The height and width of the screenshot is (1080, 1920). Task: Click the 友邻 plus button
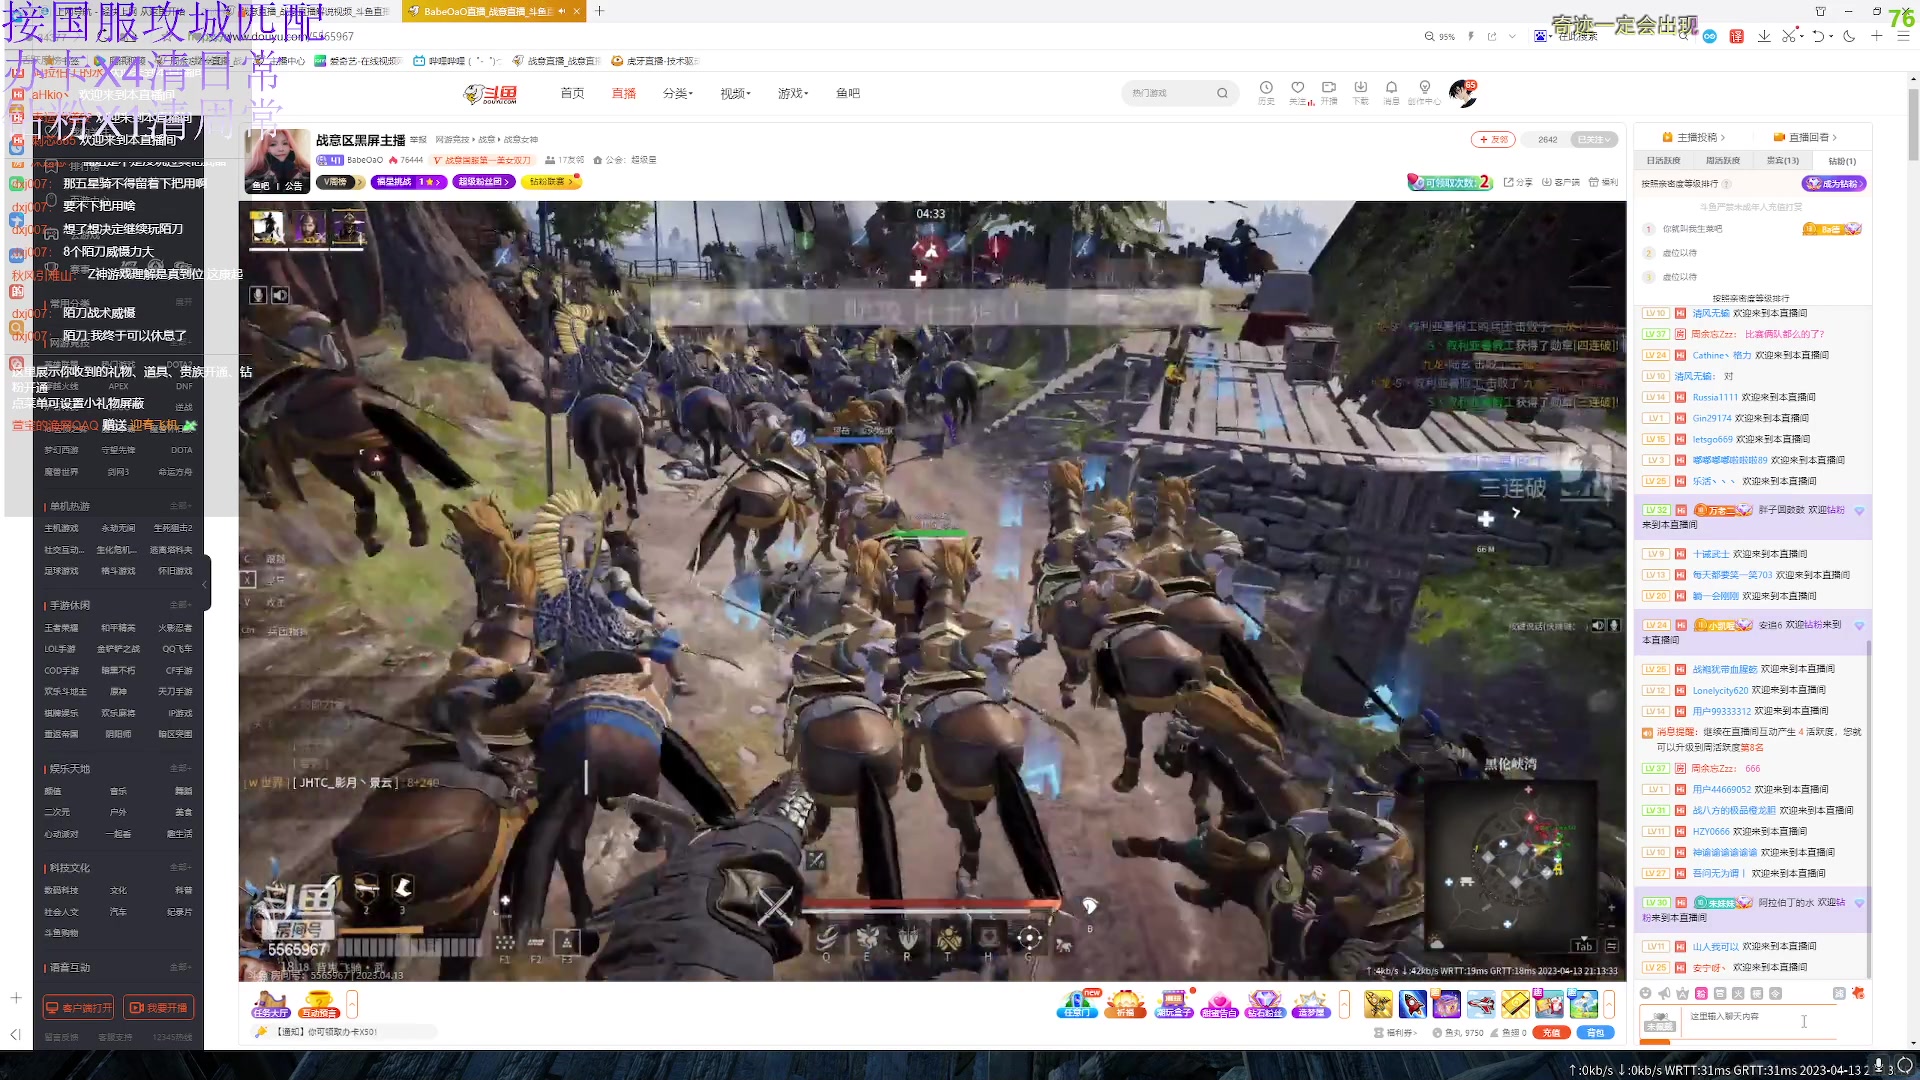(1493, 139)
